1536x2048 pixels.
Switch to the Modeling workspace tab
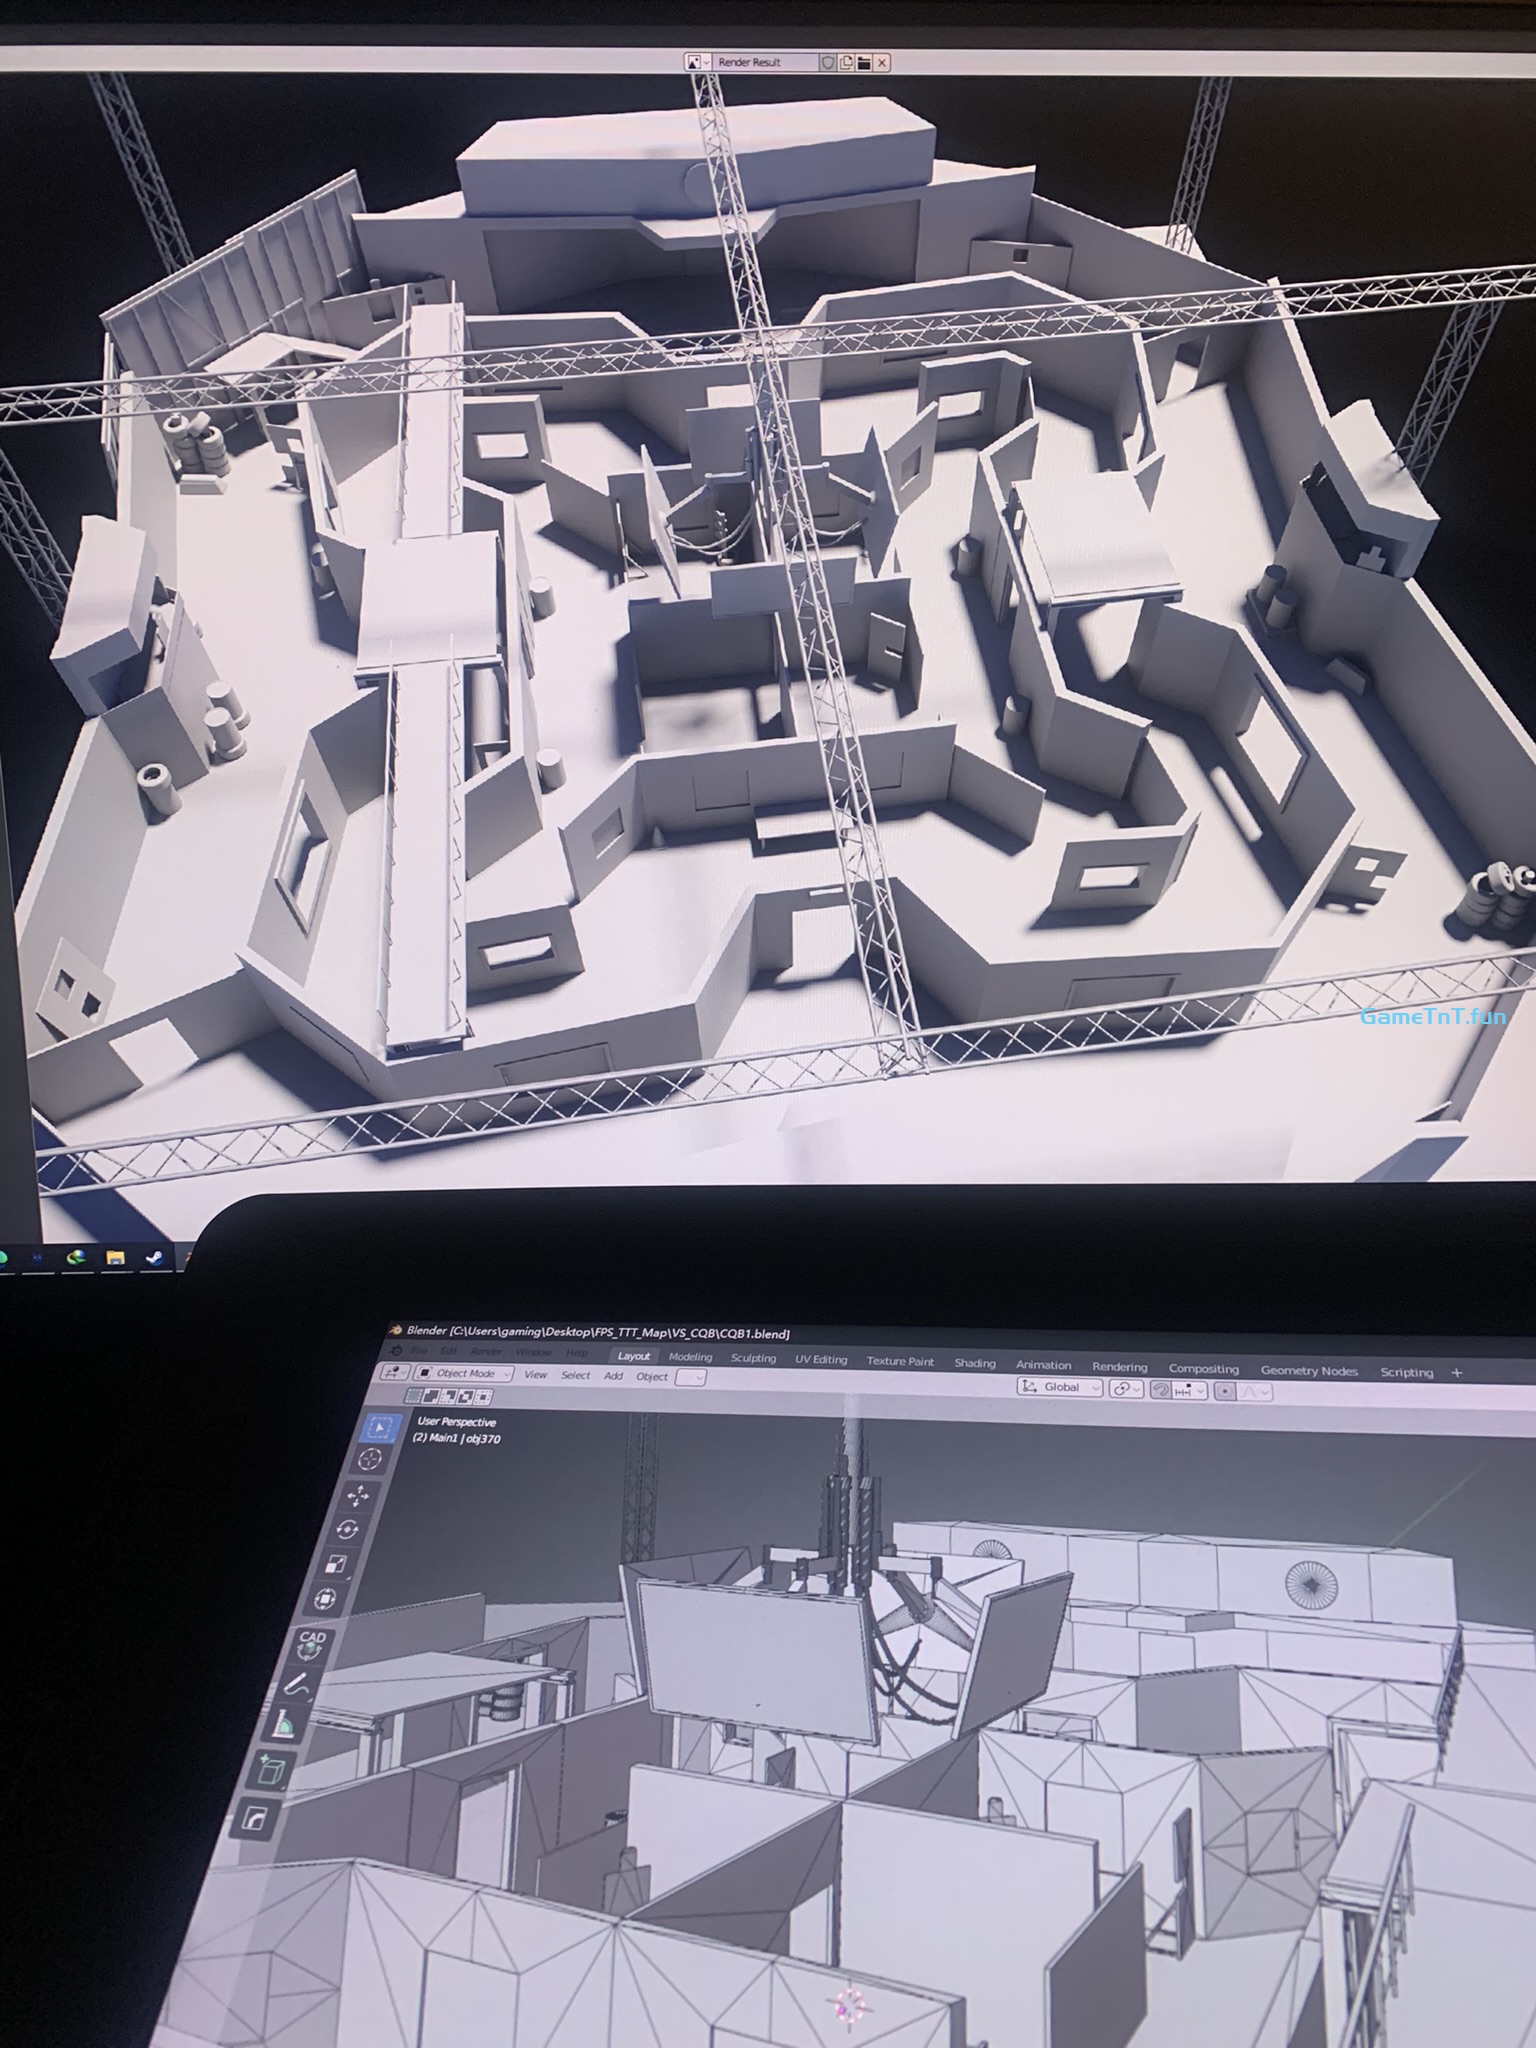pos(691,1357)
